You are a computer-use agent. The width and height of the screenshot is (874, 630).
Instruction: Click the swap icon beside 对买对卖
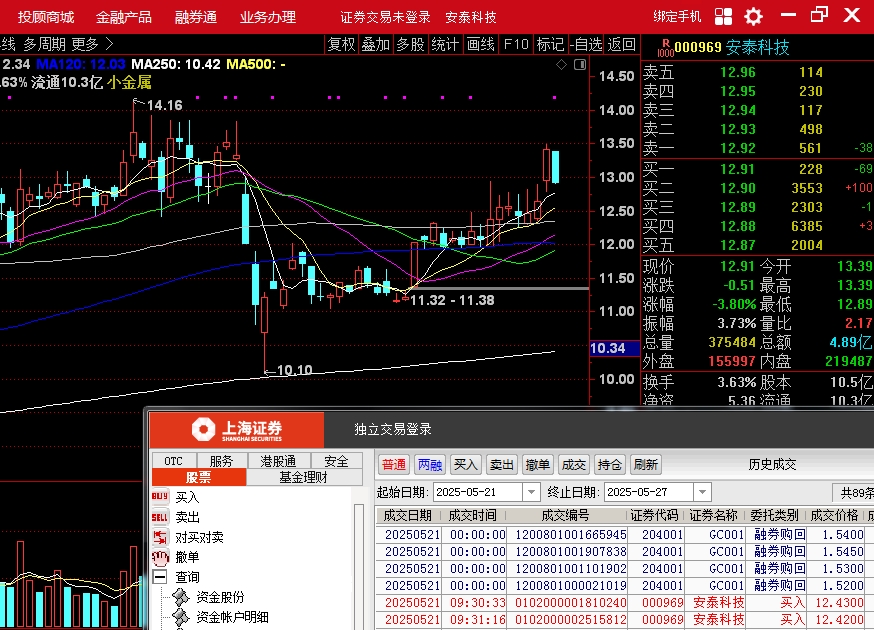pyautogui.click(x=160, y=537)
